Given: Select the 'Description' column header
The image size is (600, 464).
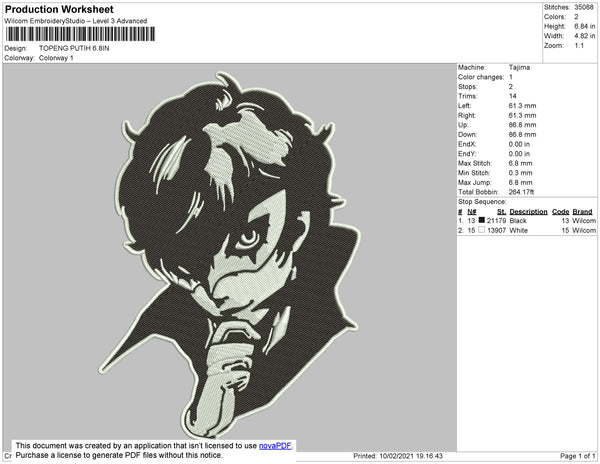Looking at the screenshot, I should point(528,212).
